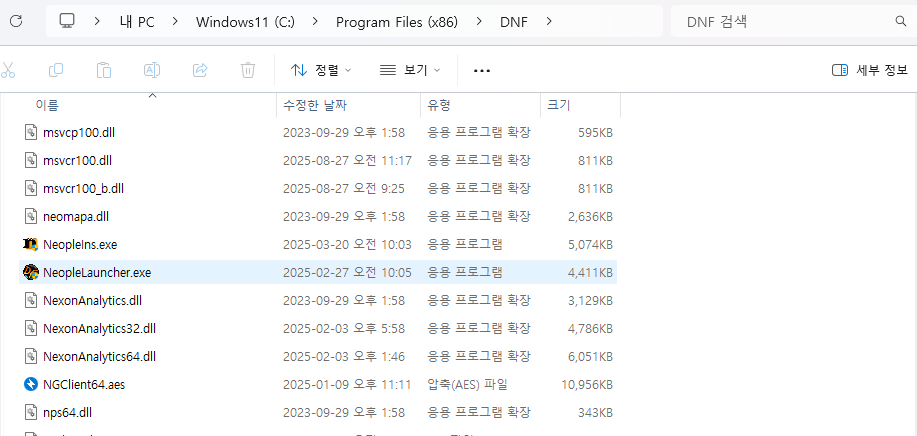
Task: Click the 10,956KB size value
Action: [587, 385]
